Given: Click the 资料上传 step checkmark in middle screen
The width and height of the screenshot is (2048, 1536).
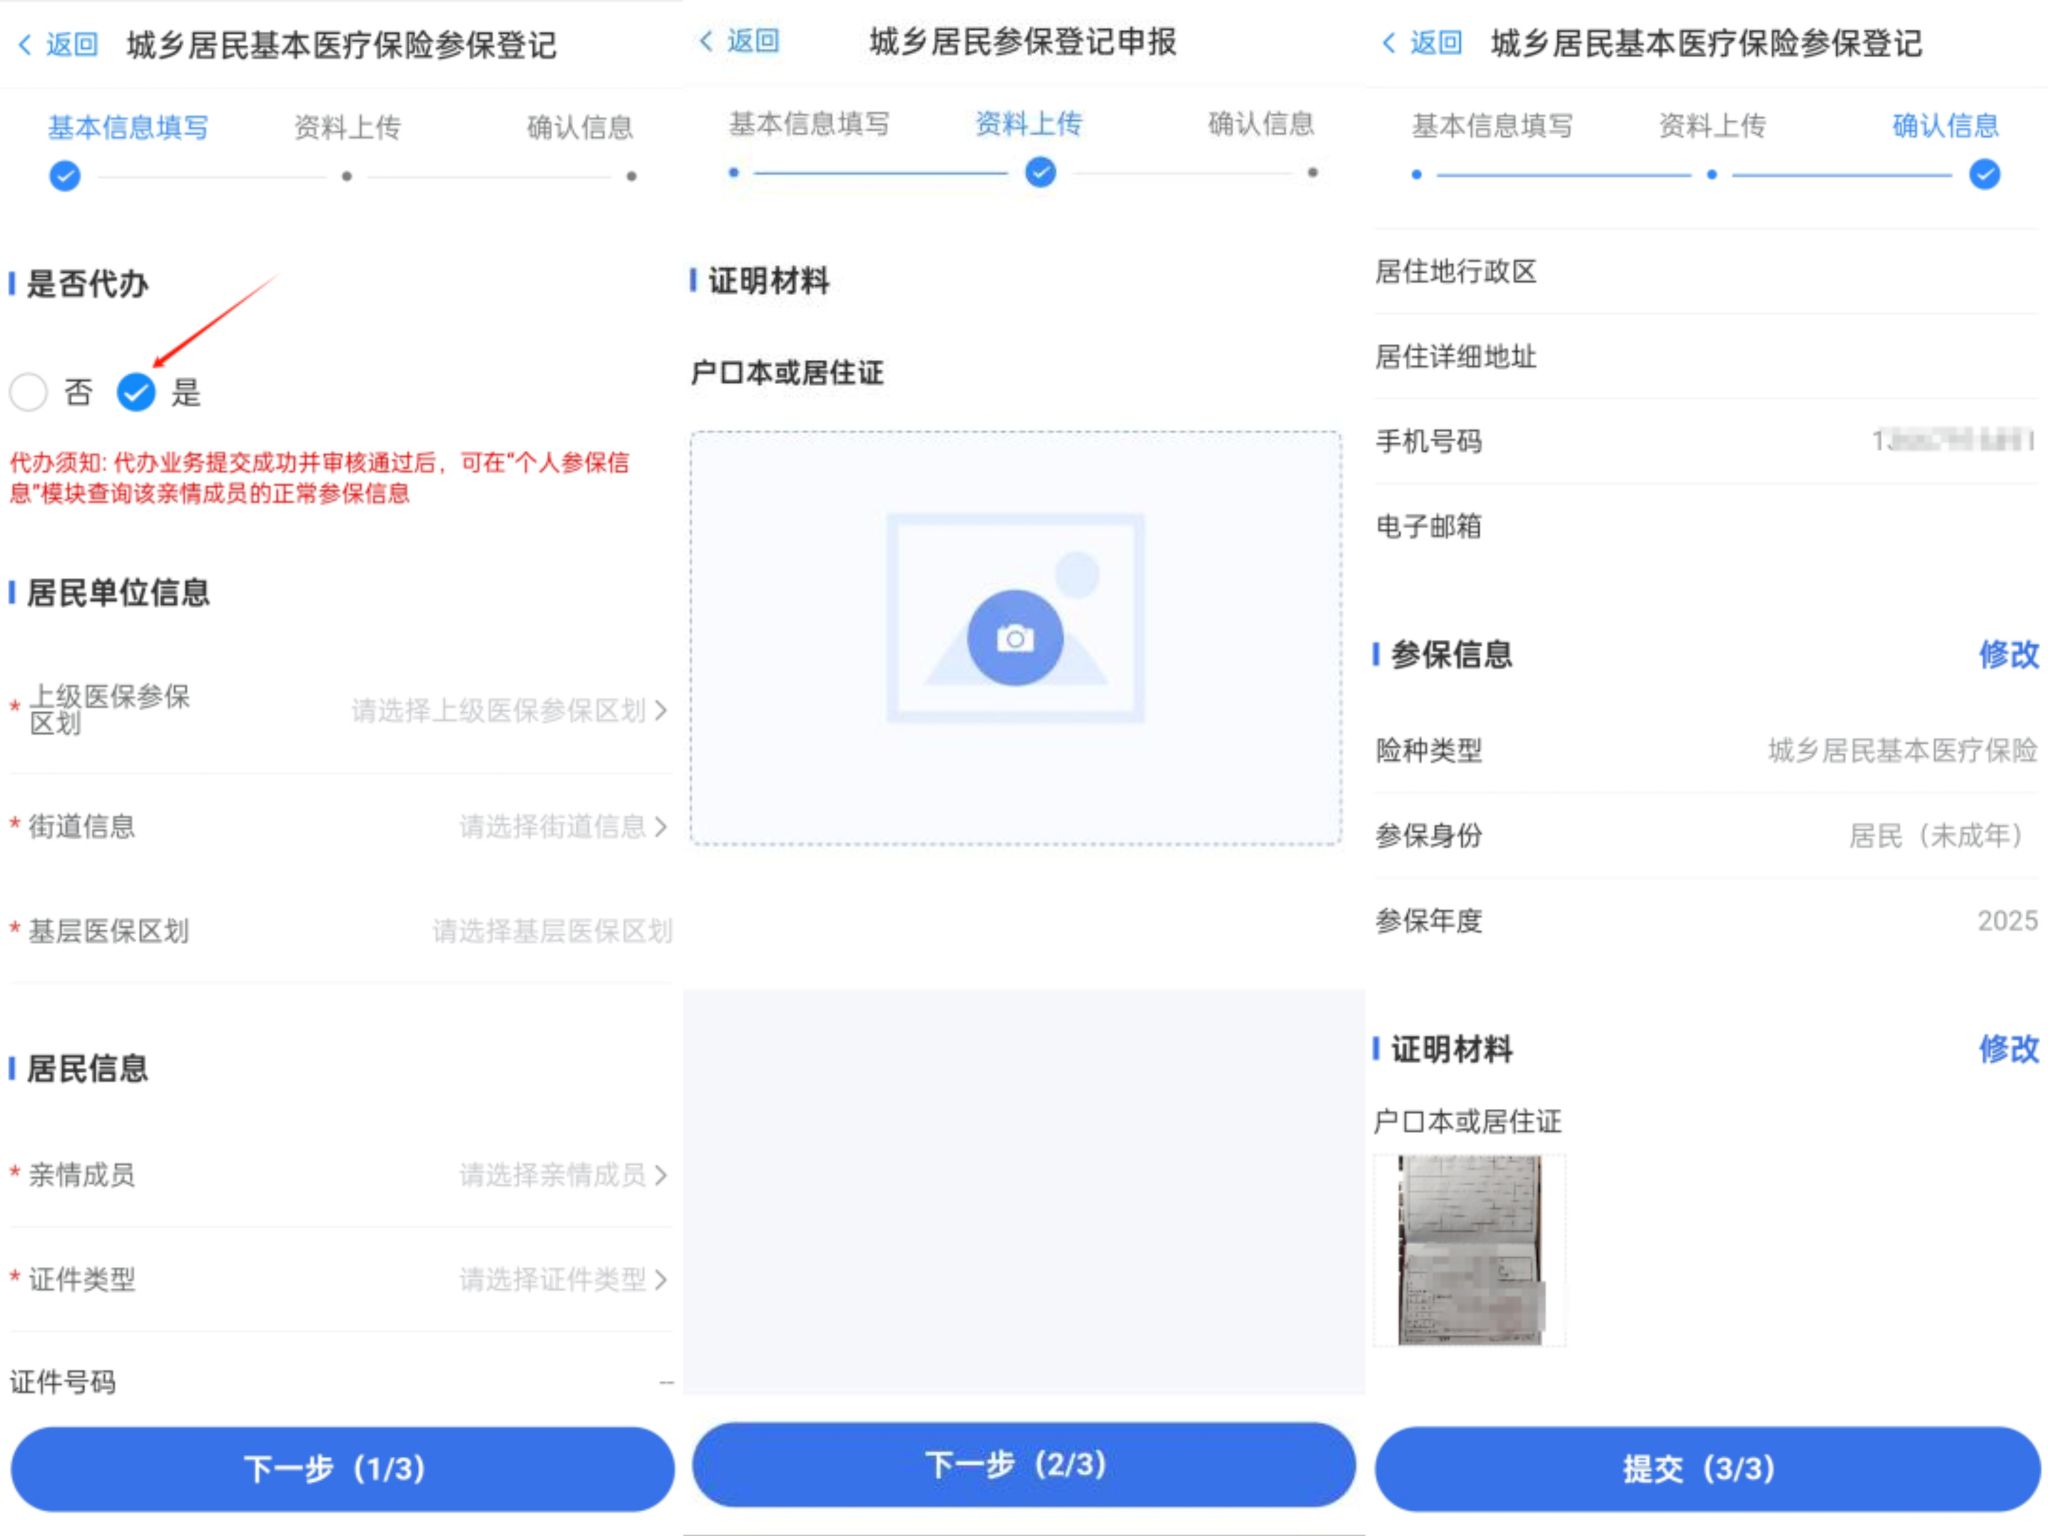Looking at the screenshot, I should [x=1040, y=173].
